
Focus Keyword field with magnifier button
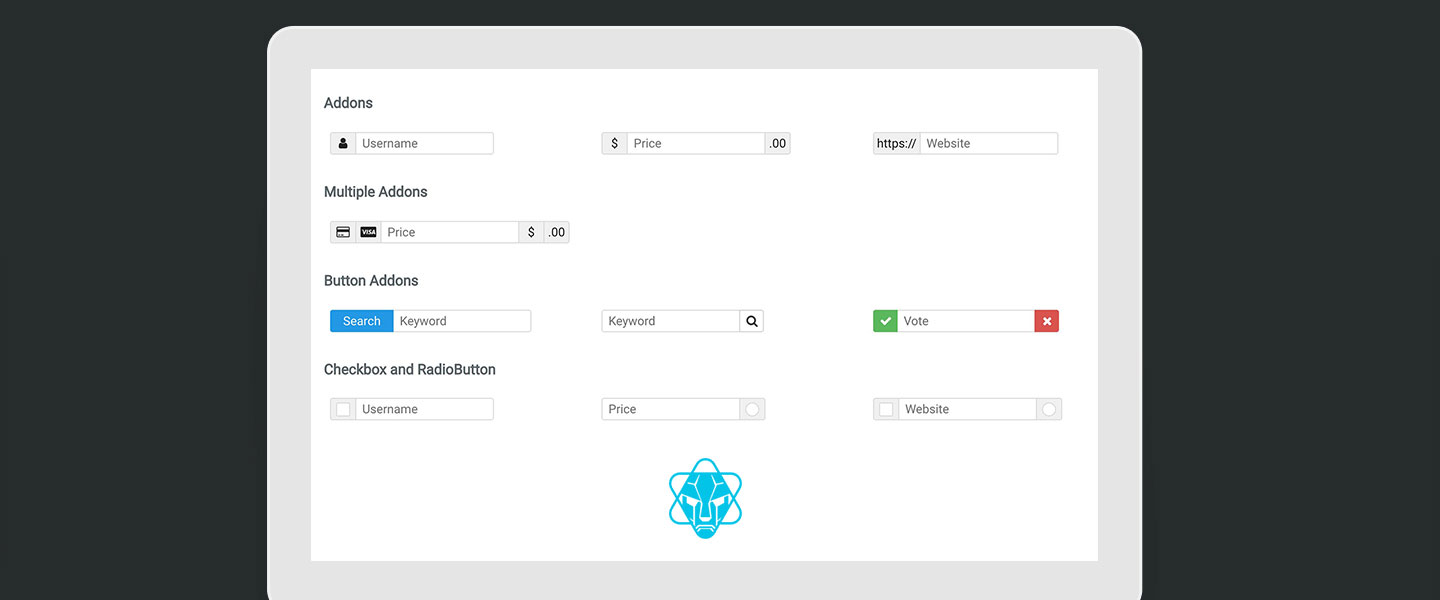pos(671,321)
